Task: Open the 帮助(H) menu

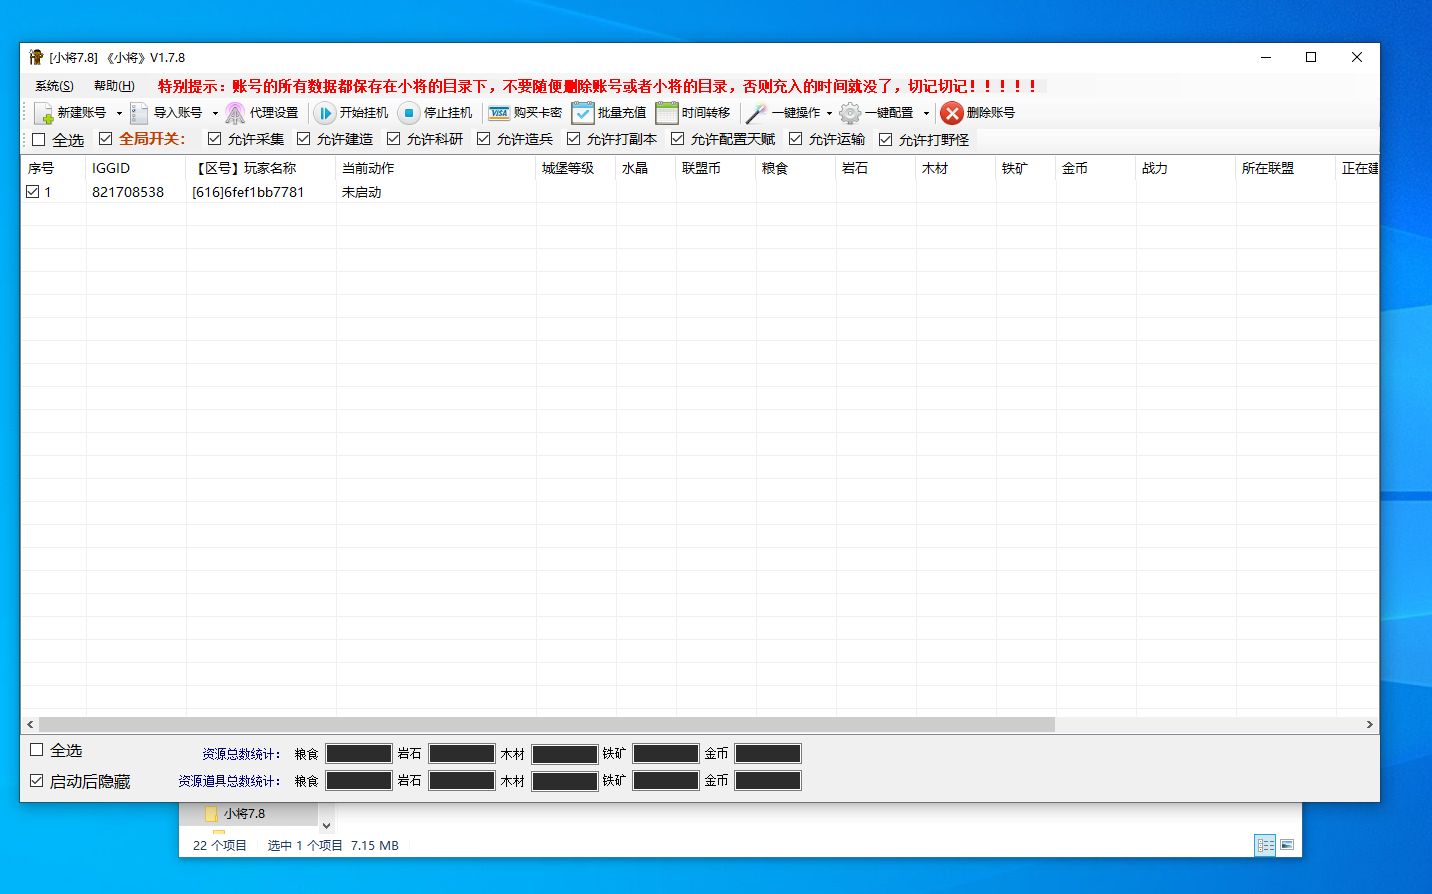Action: [x=115, y=86]
